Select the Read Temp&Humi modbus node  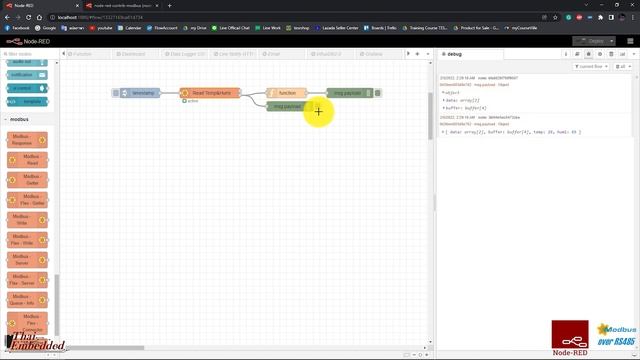click(x=210, y=93)
